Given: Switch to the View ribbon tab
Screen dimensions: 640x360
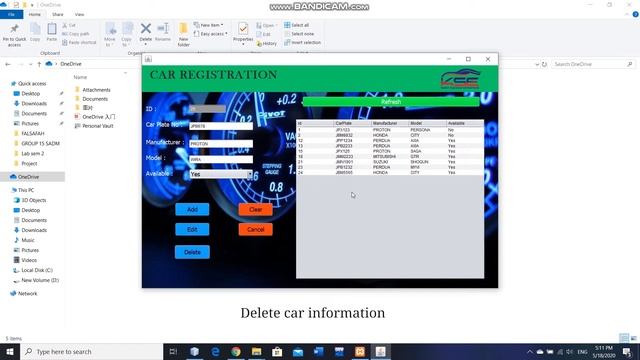Looking at the screenshot, I should click(x=79, y=15).
